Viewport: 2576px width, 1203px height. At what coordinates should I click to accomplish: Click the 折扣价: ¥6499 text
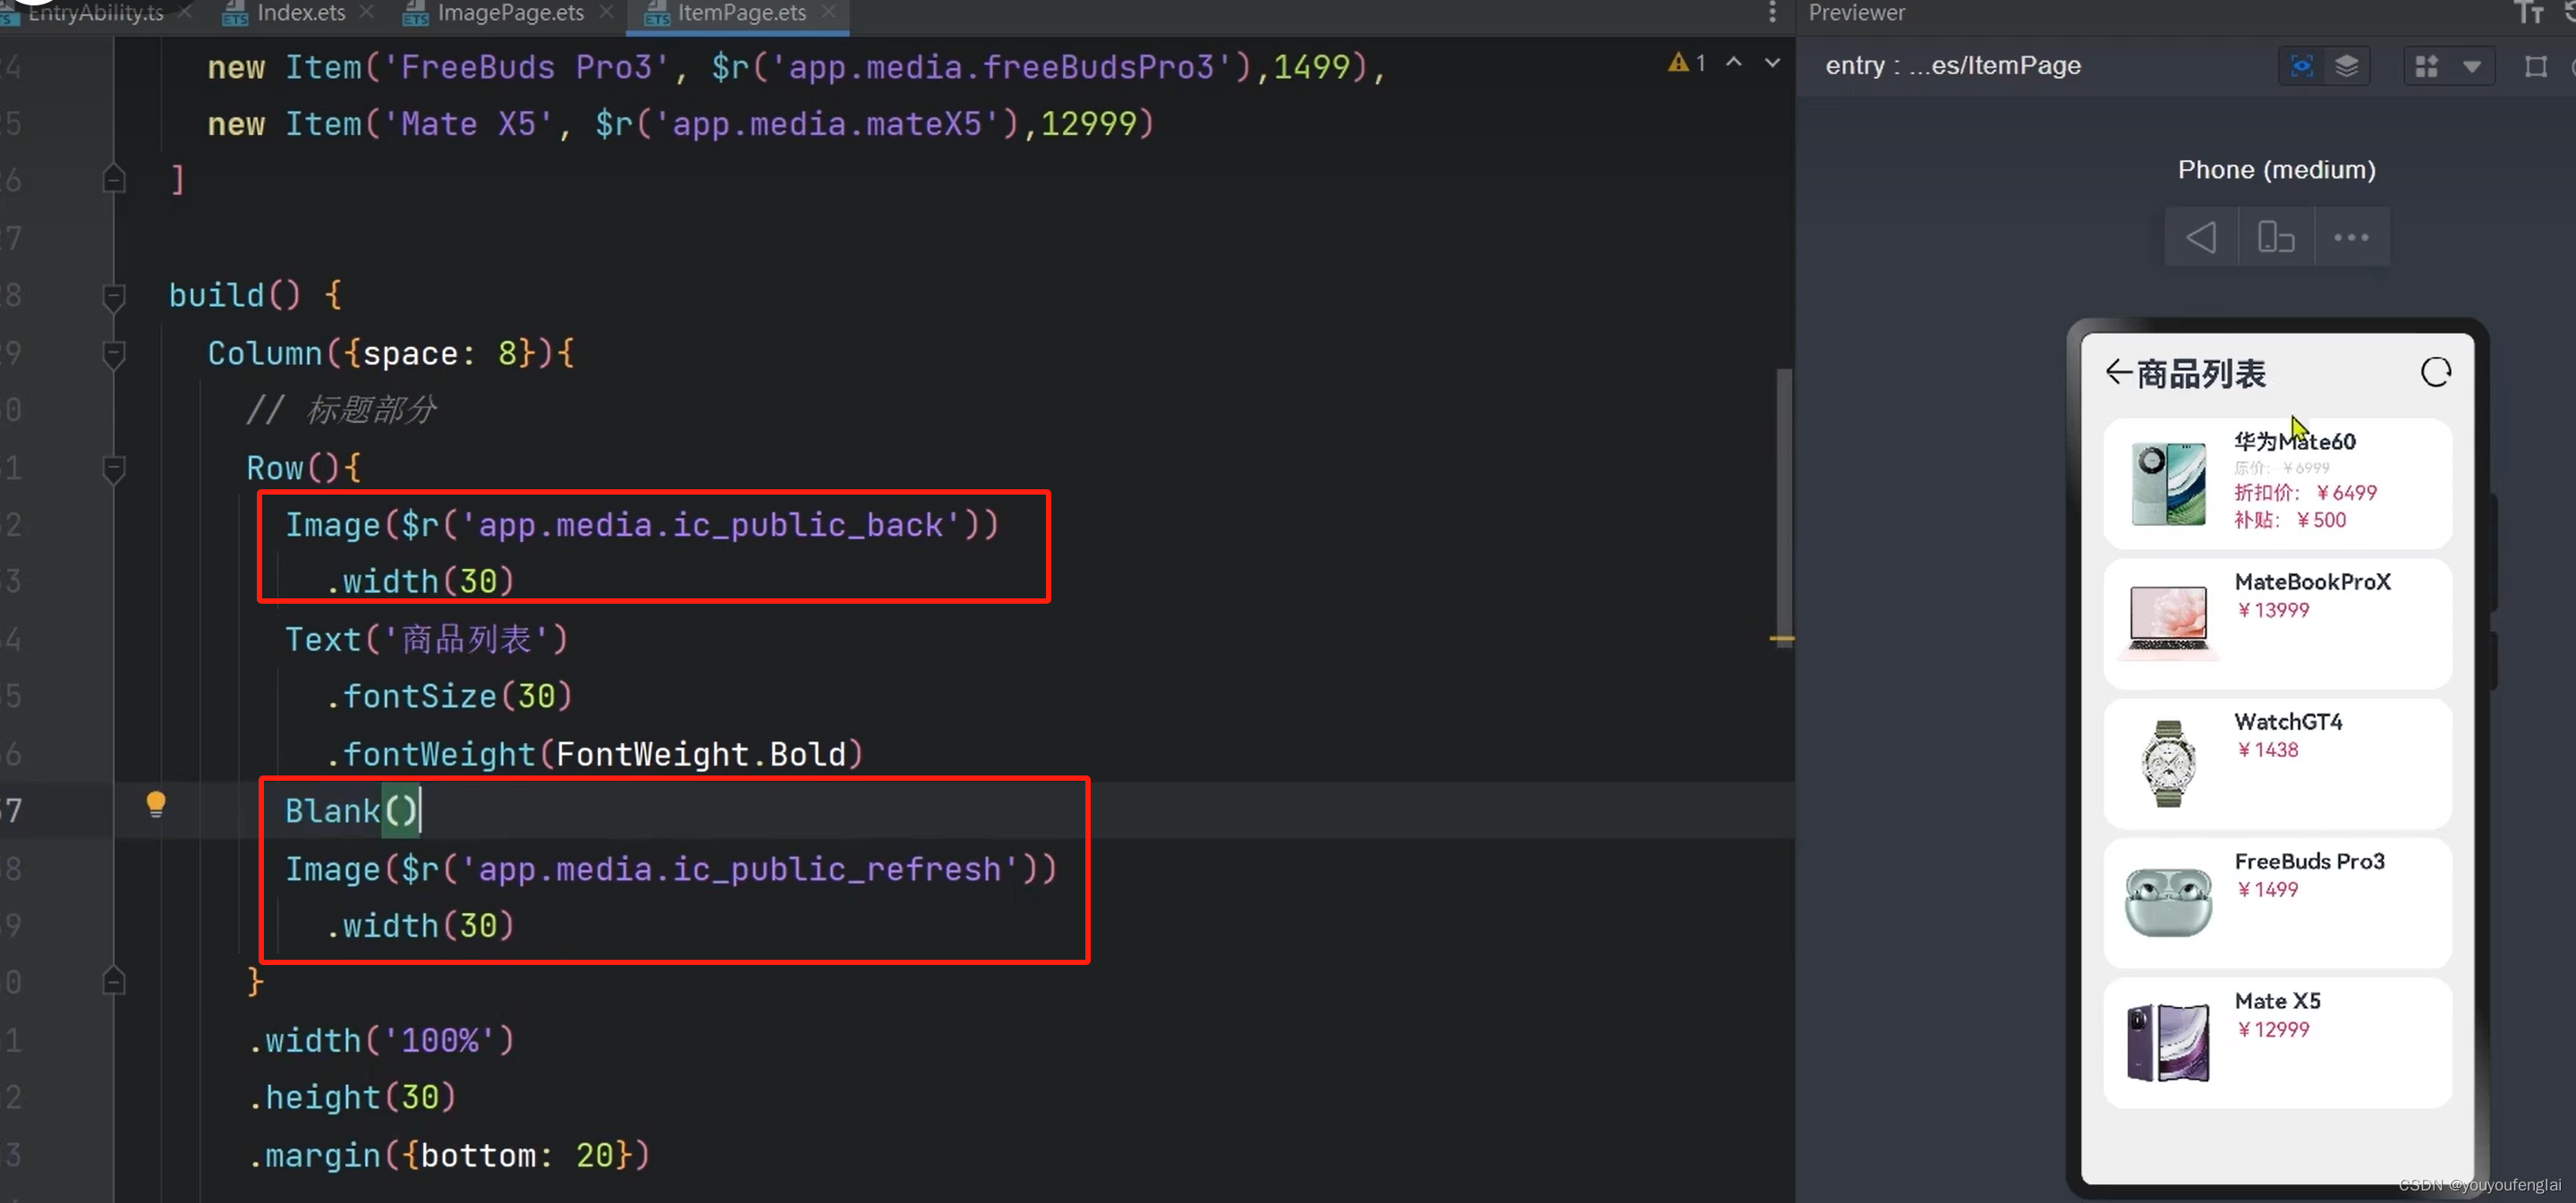2305,493
